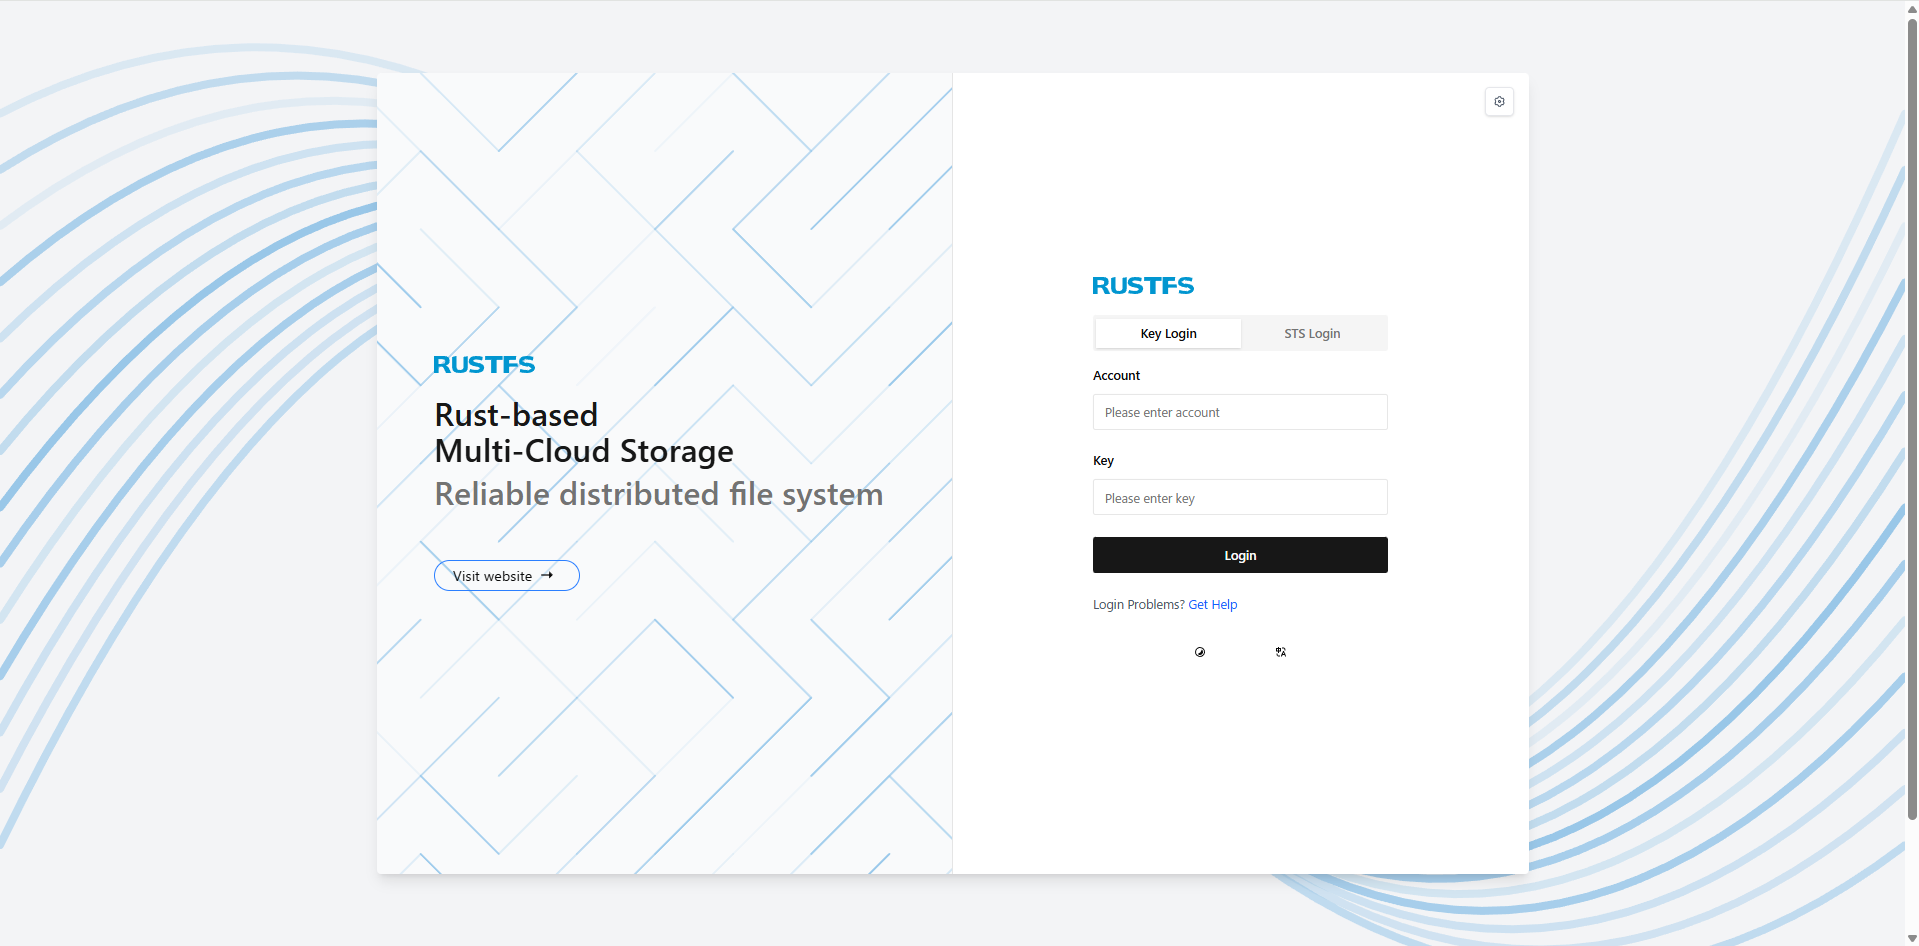This screenshot has width=1919, height=946.
Task: Focus the Account input field
Action: point(1240,412)
